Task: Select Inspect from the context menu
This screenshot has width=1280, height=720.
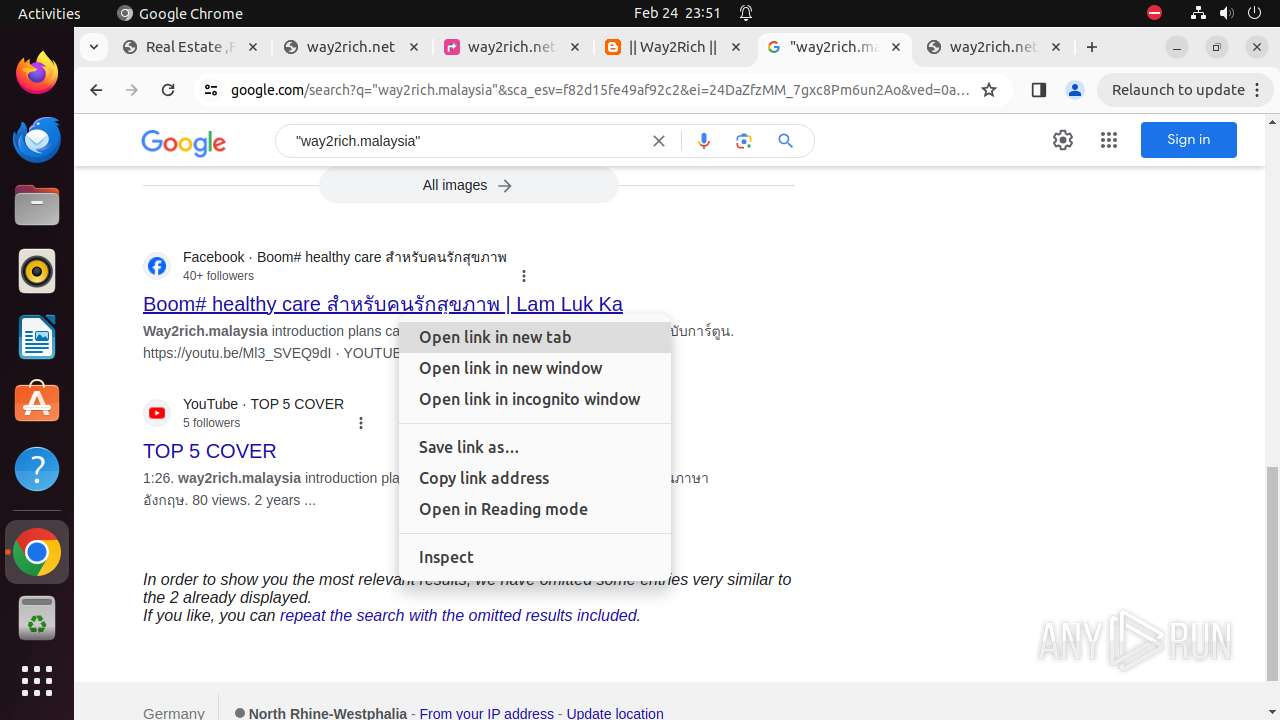Action: click(x=535, y=557)
